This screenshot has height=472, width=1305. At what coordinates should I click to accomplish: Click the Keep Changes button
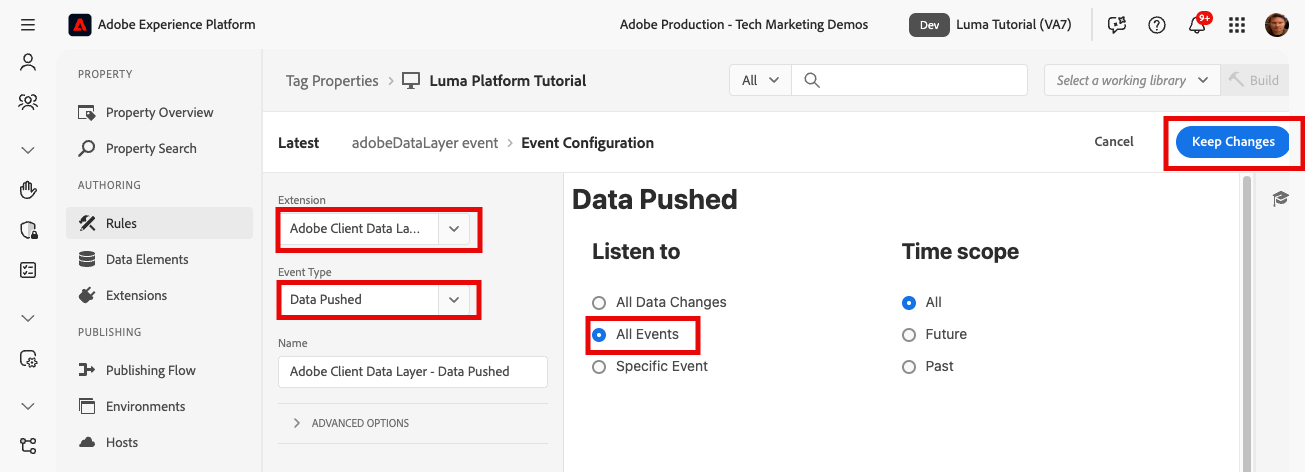[1233, 142]
